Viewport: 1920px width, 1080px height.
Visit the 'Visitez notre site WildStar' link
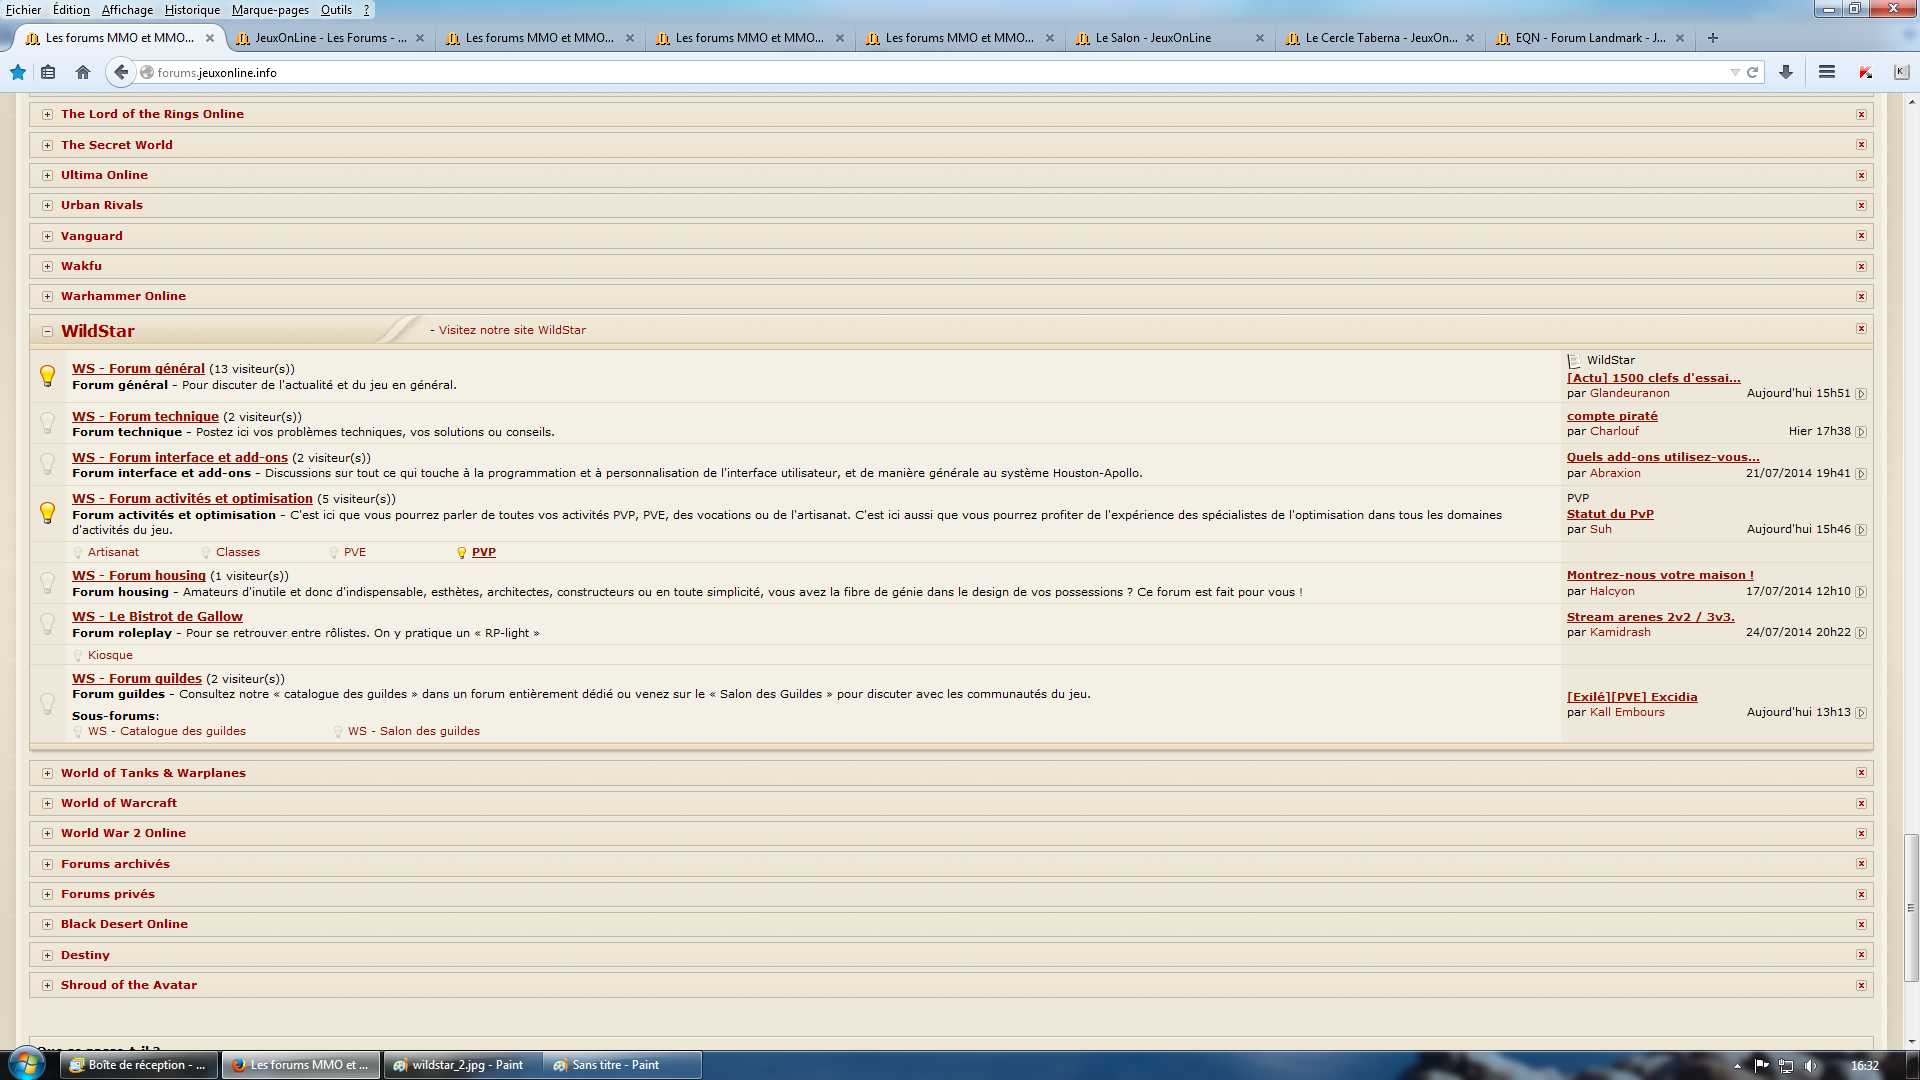[x=512, y=330]
